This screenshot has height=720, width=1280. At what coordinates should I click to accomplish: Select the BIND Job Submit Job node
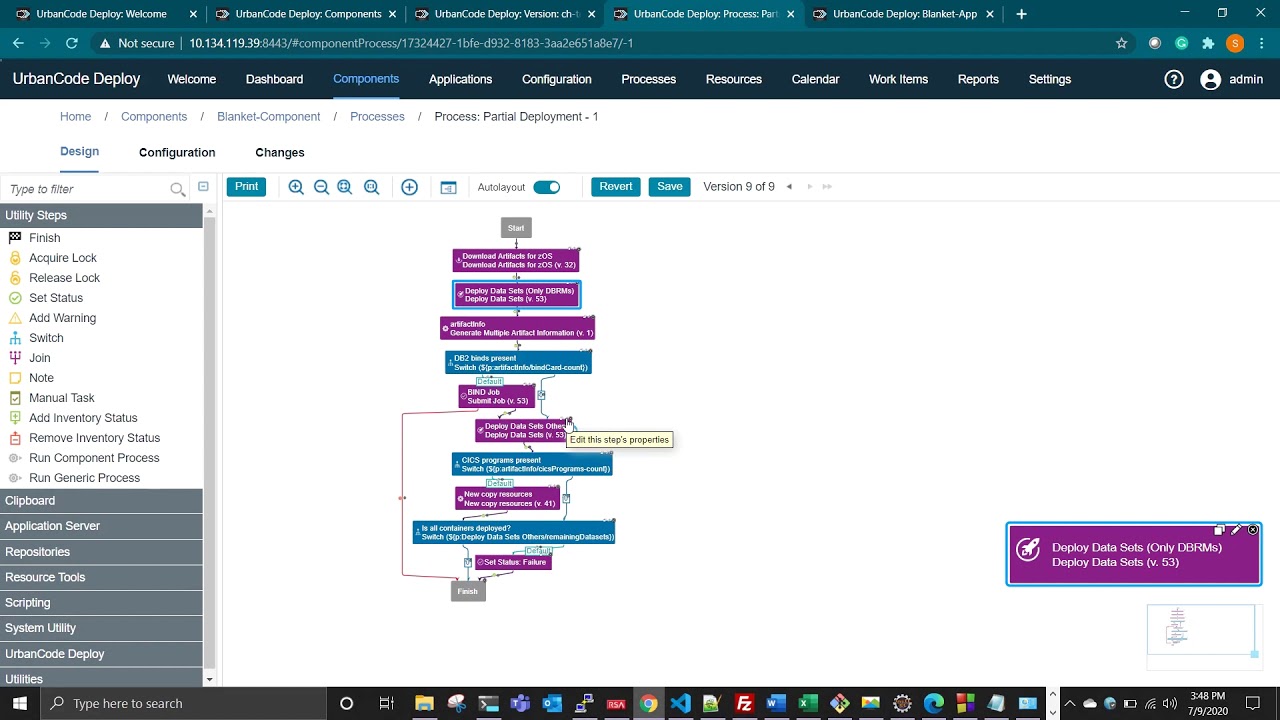[497, 397]
